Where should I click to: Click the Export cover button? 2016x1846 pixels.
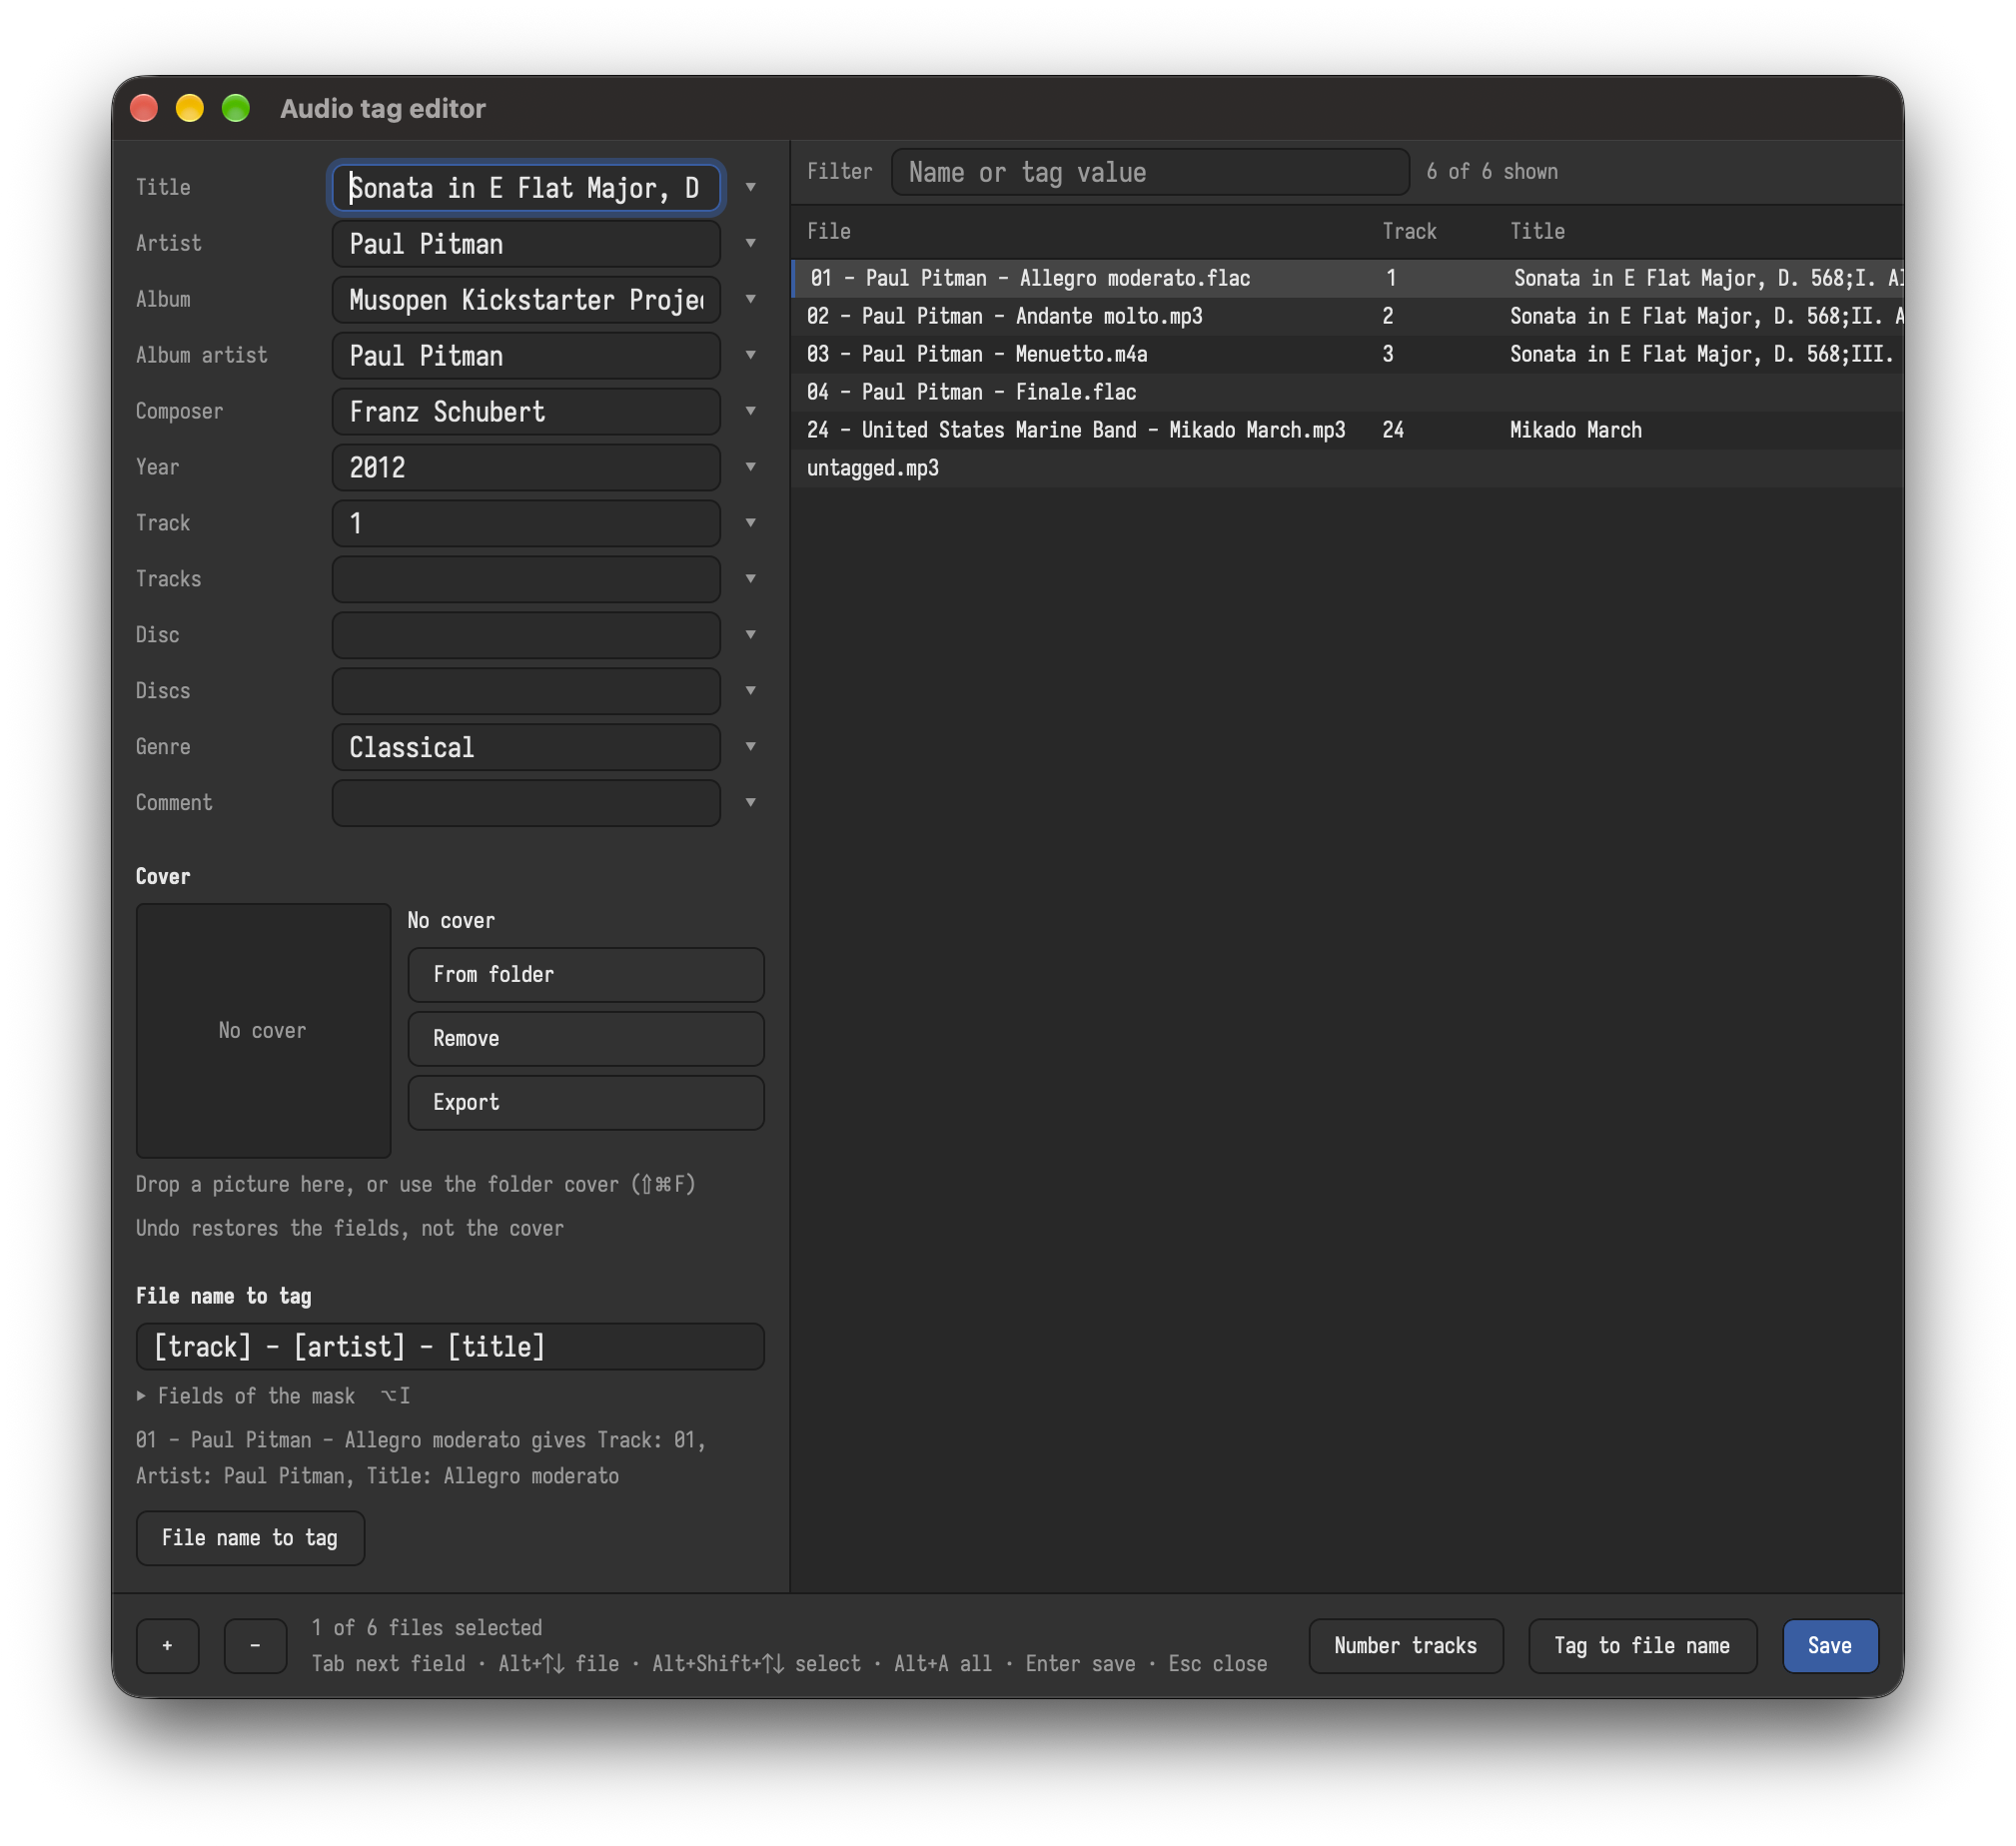586,1103
